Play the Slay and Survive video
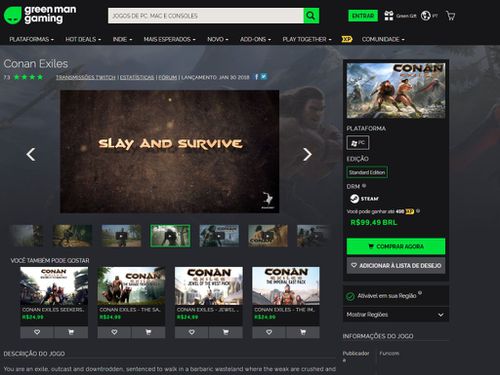The height and width of the screenshot is (375, 500). pos(170,152)
